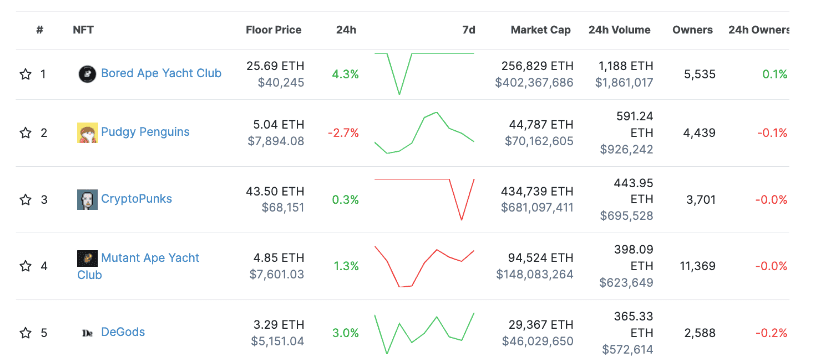Open the DeGods collection link
This screenshot has height=363, width=818.
point(123,332)
